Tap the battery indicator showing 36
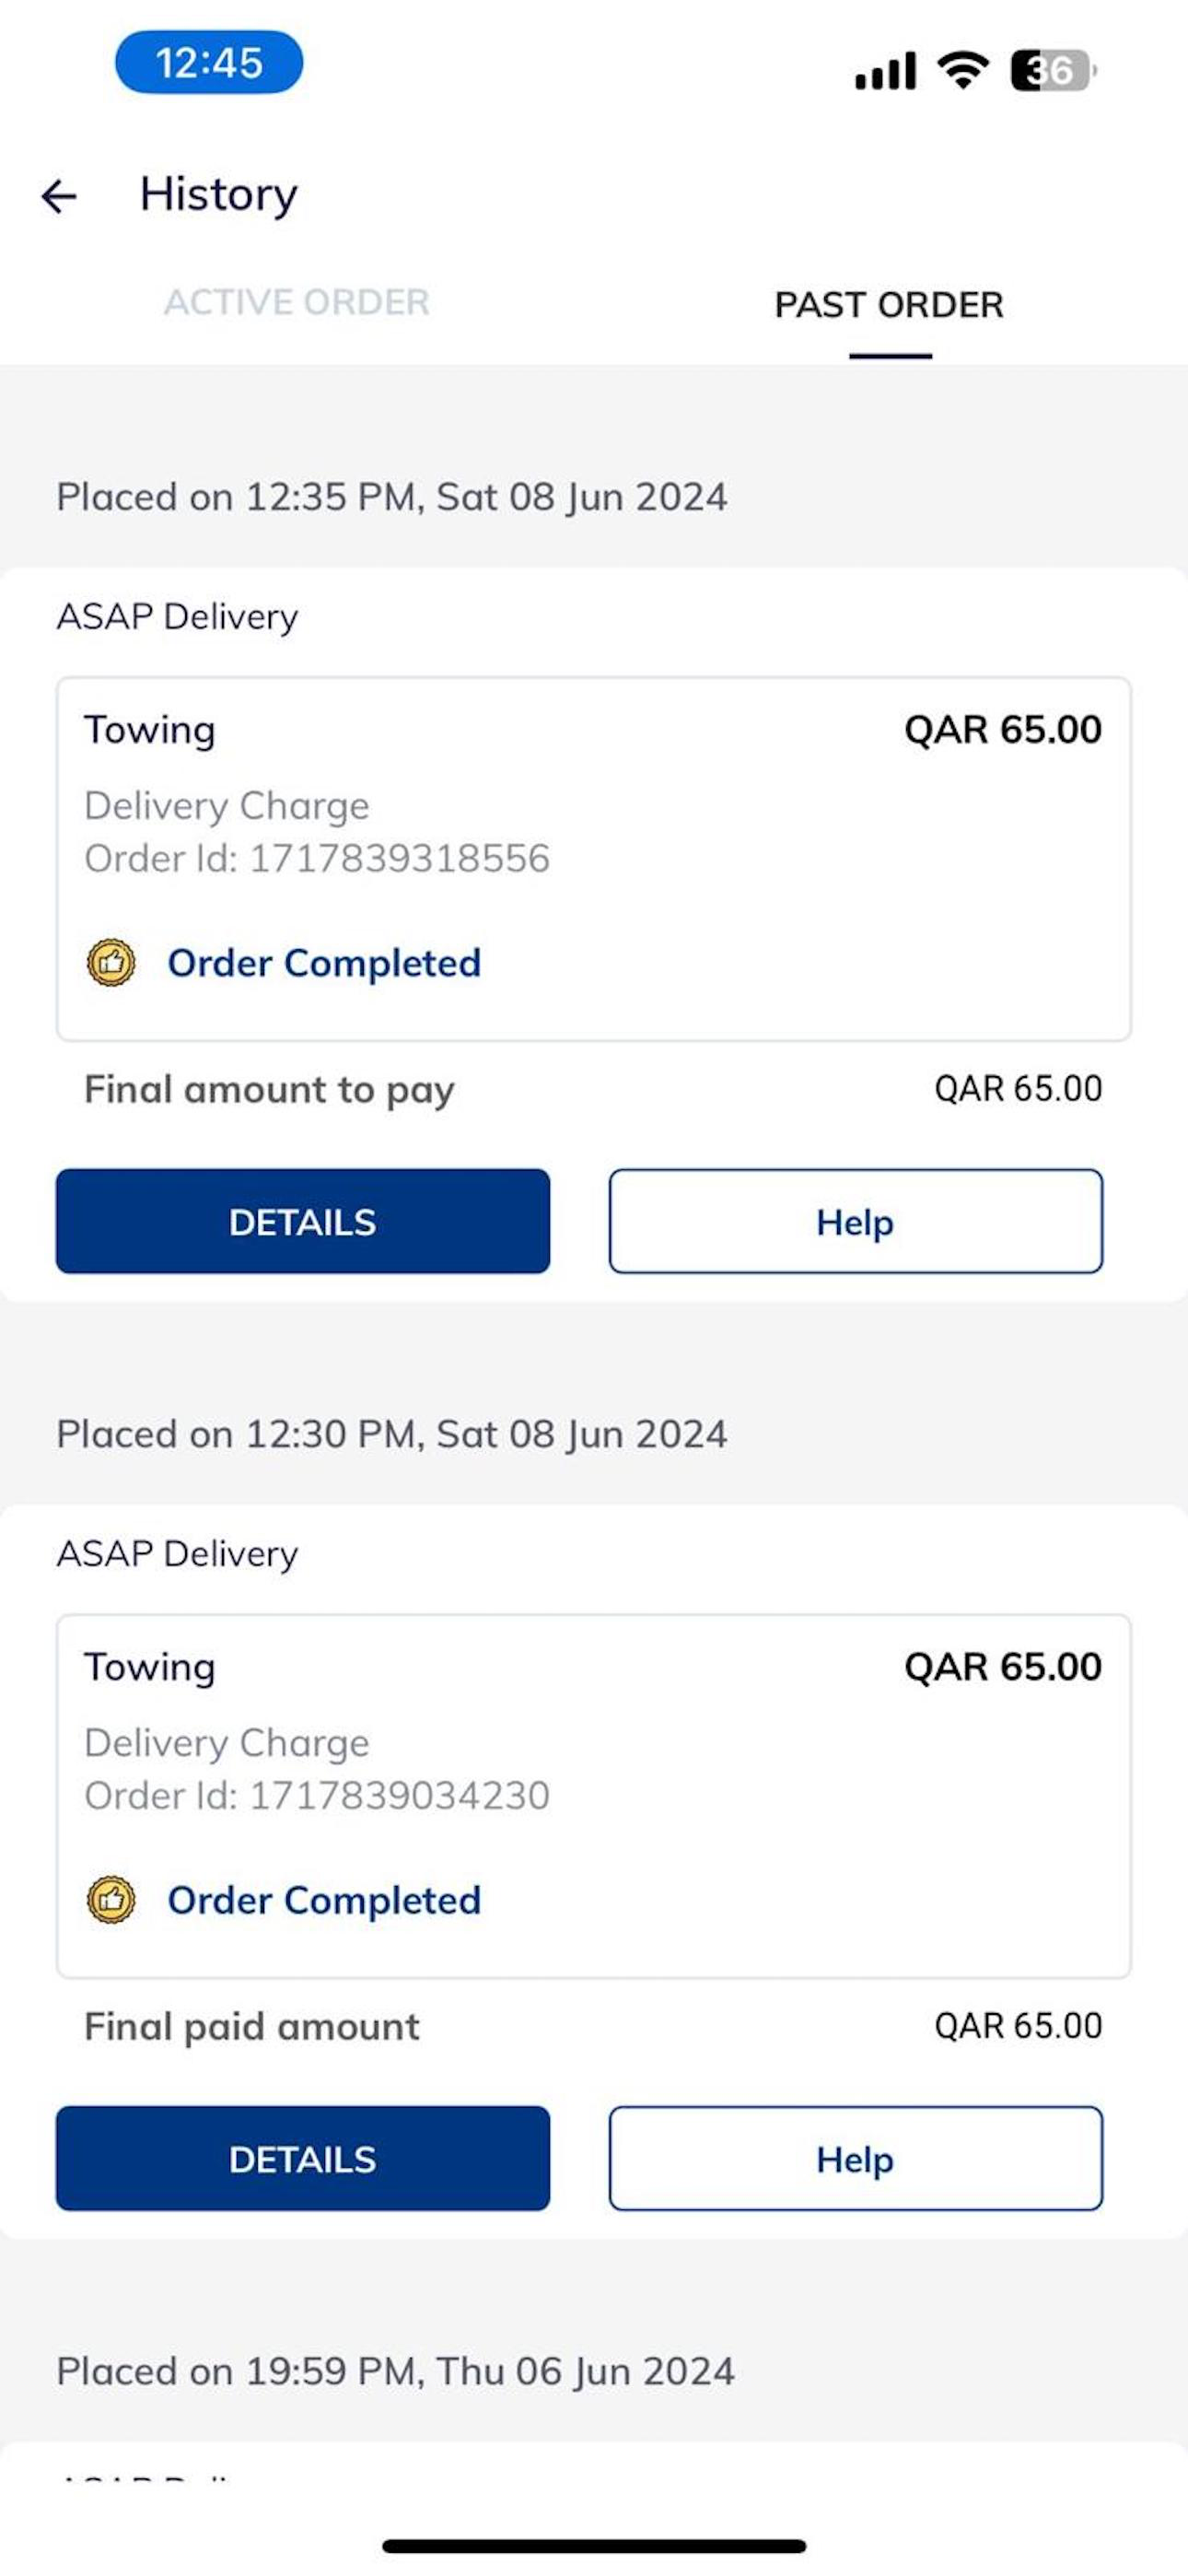The image size is (1188, 2576). click(x=1054, y=70)
